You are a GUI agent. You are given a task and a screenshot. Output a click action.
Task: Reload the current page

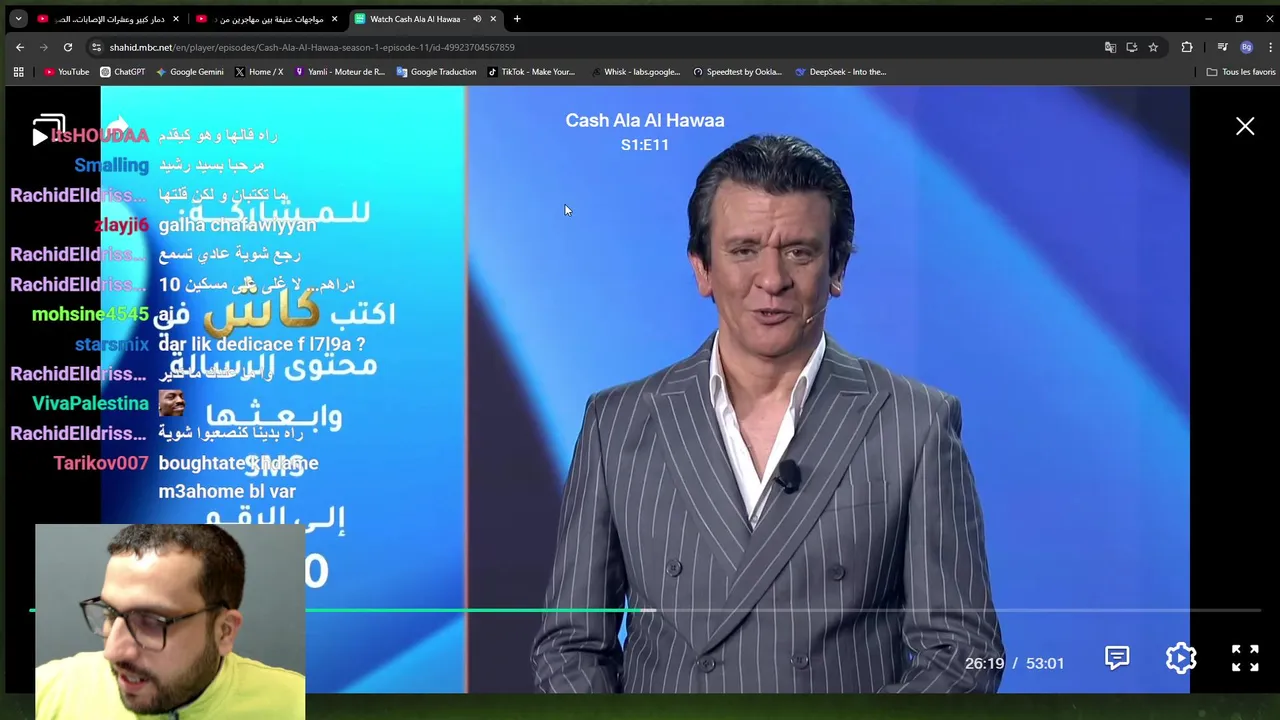tap(68, 47)
